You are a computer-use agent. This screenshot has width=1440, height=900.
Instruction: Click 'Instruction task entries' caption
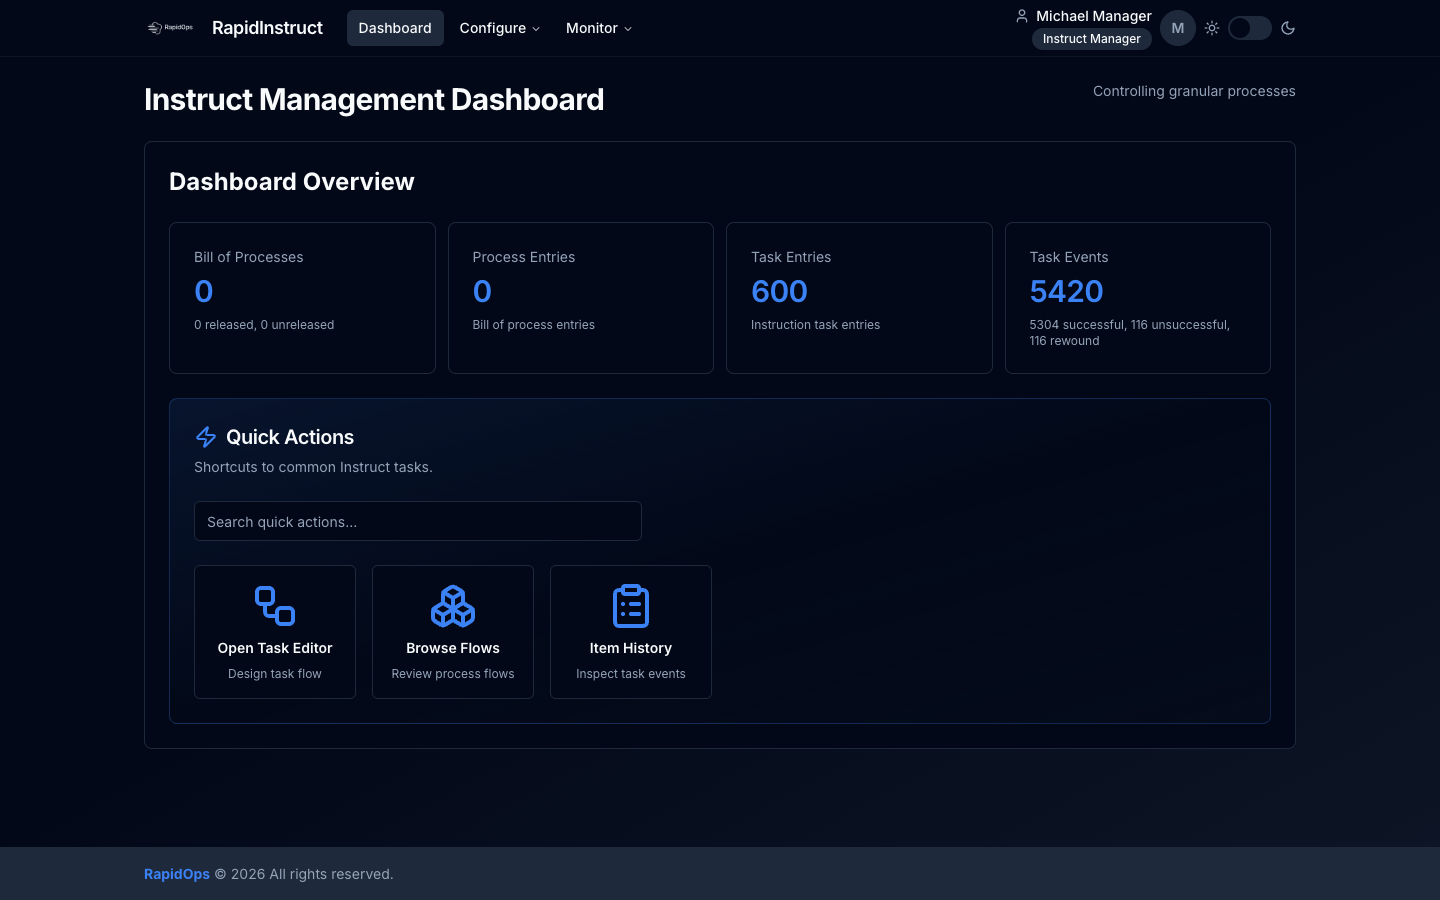click(815, 325)
